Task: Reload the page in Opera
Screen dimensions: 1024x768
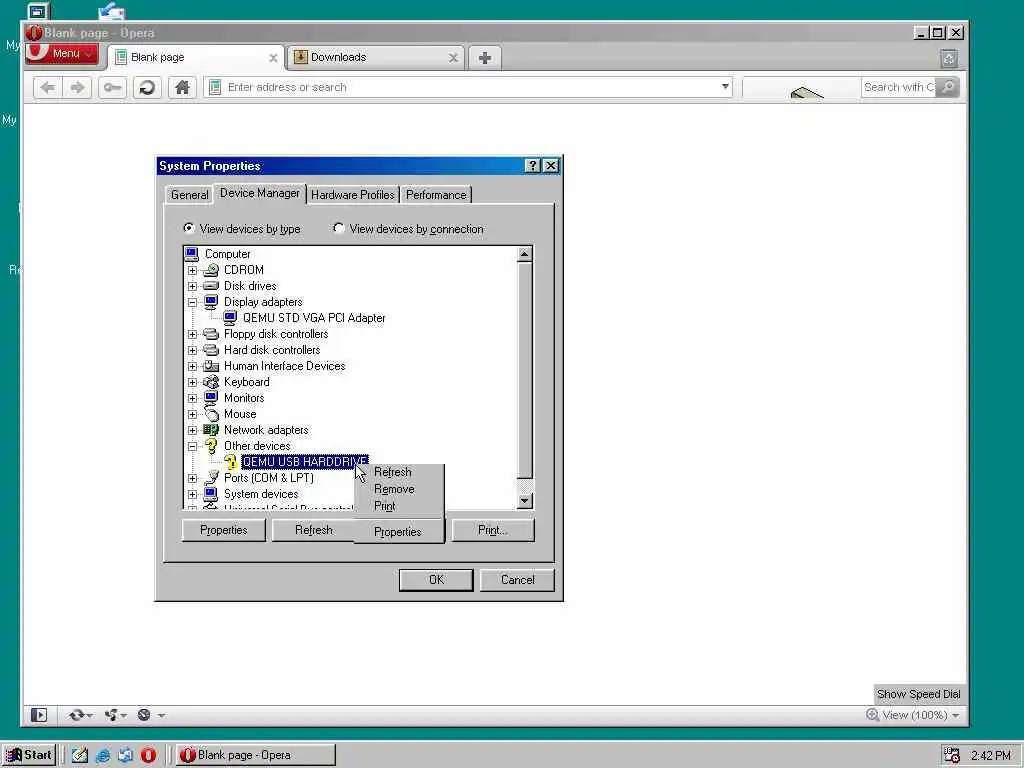Action: [148, 88]
